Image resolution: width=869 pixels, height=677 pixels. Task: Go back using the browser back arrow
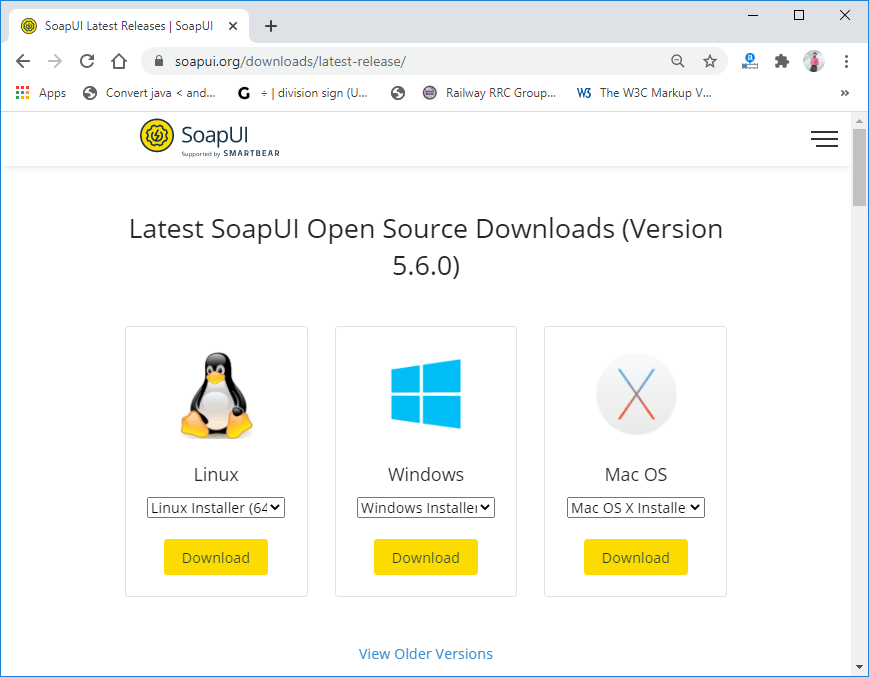coord(23,61)
